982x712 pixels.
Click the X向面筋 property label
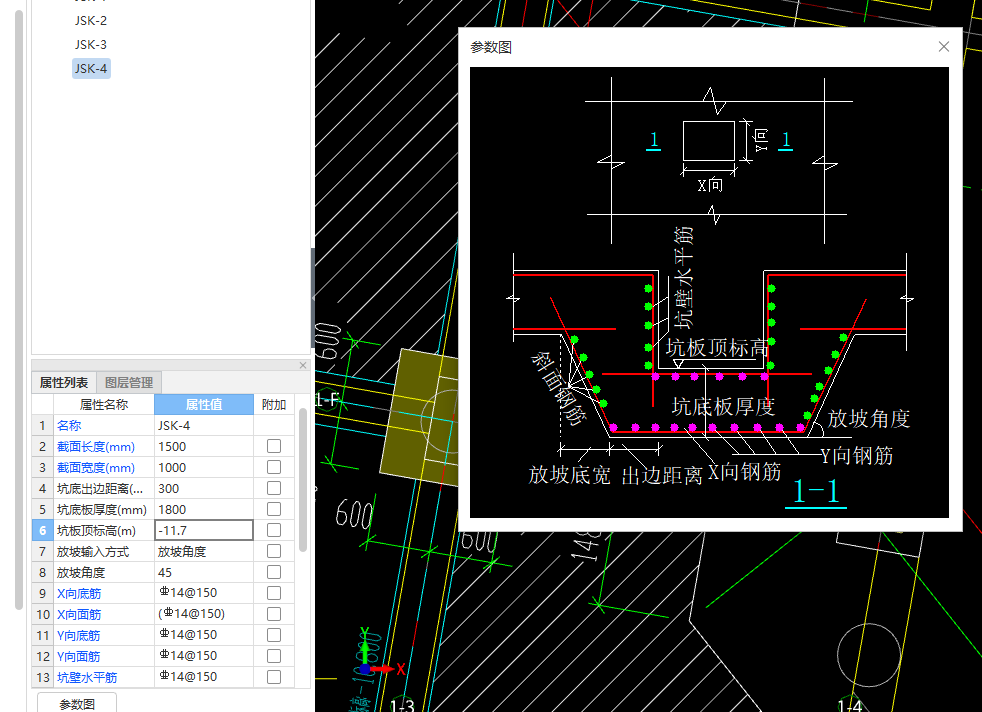[79, 614]
